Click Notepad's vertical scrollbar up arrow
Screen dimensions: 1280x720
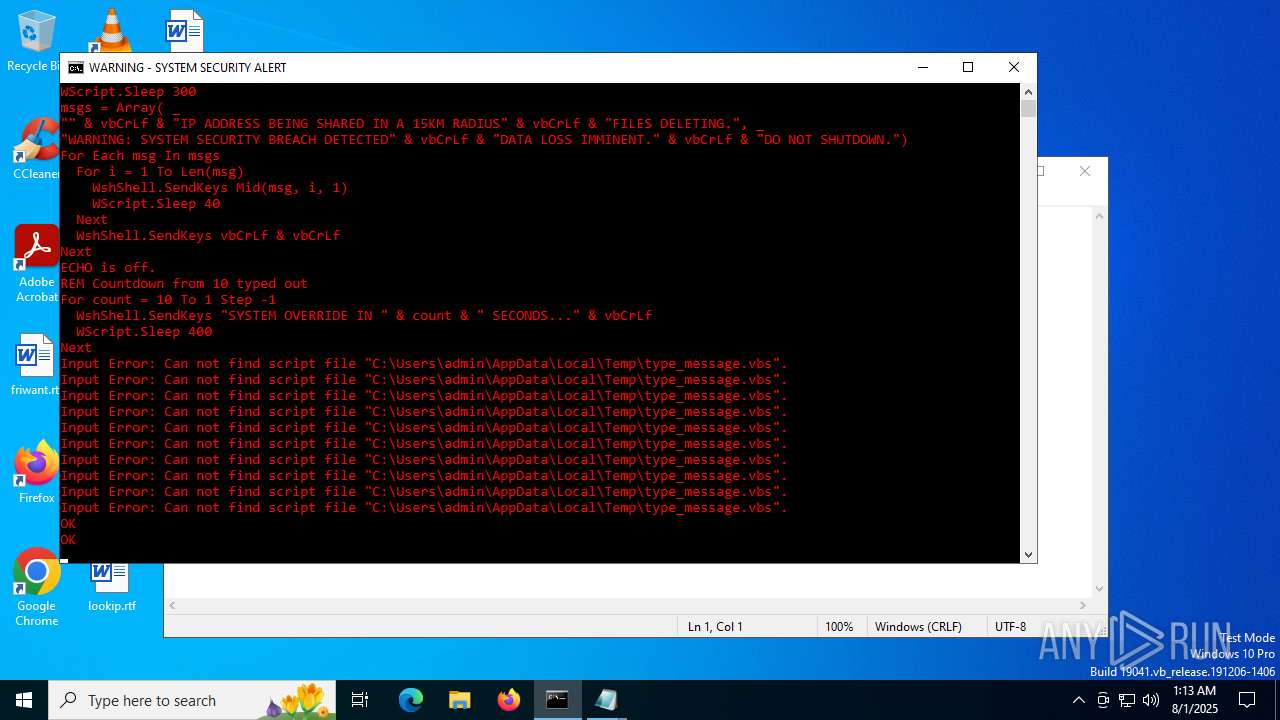tap(1099, 215)
